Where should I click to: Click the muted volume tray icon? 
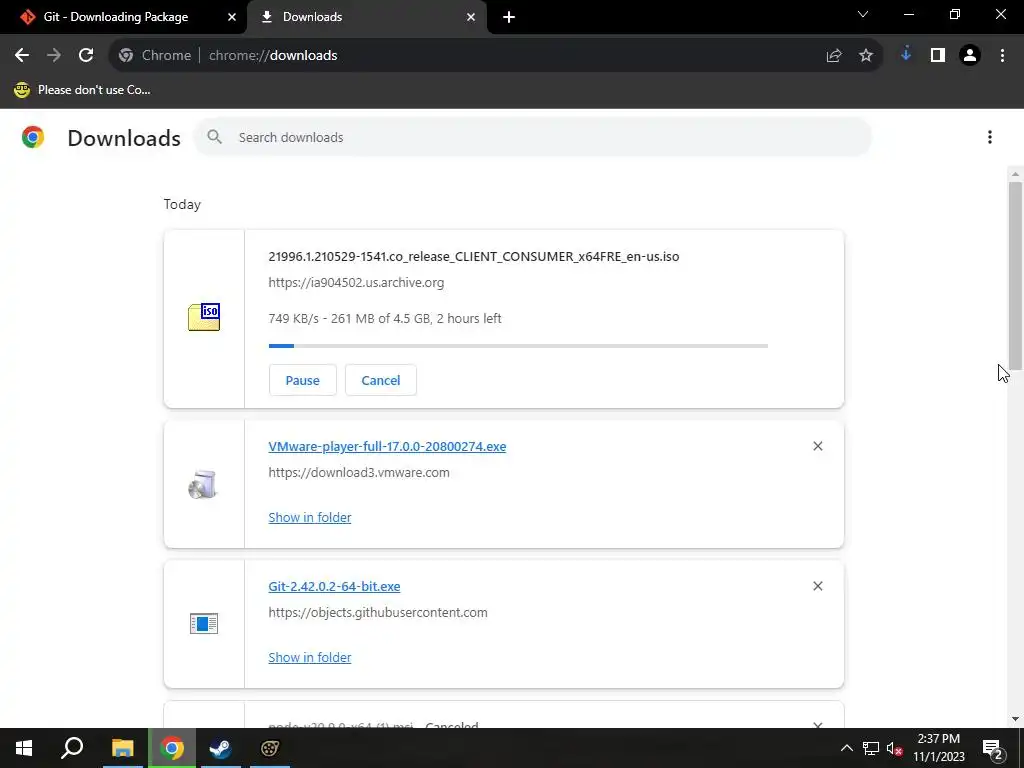pyautogui.click(x=895, y=749)
